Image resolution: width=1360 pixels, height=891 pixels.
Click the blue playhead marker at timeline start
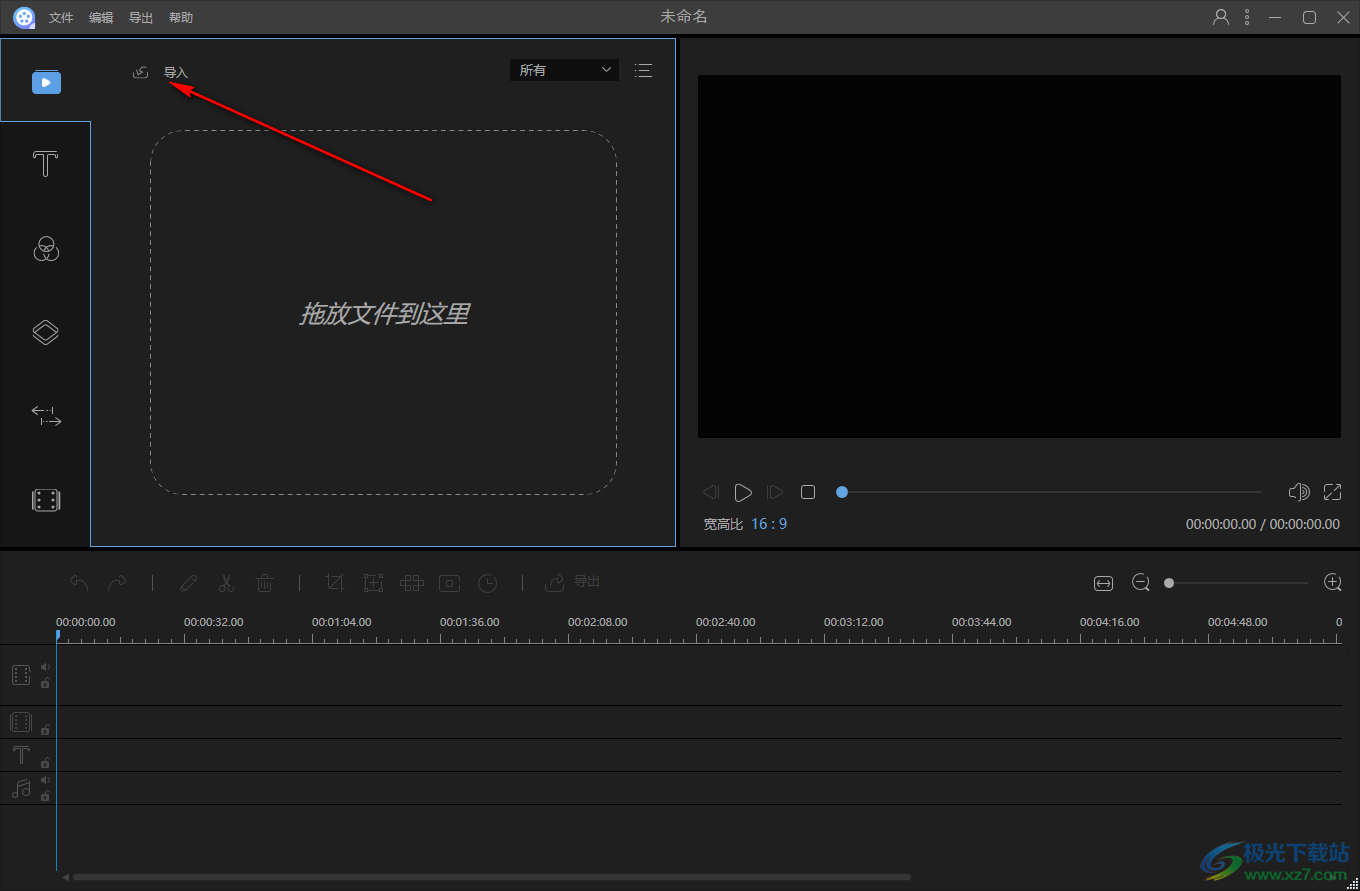click(57, 634)
